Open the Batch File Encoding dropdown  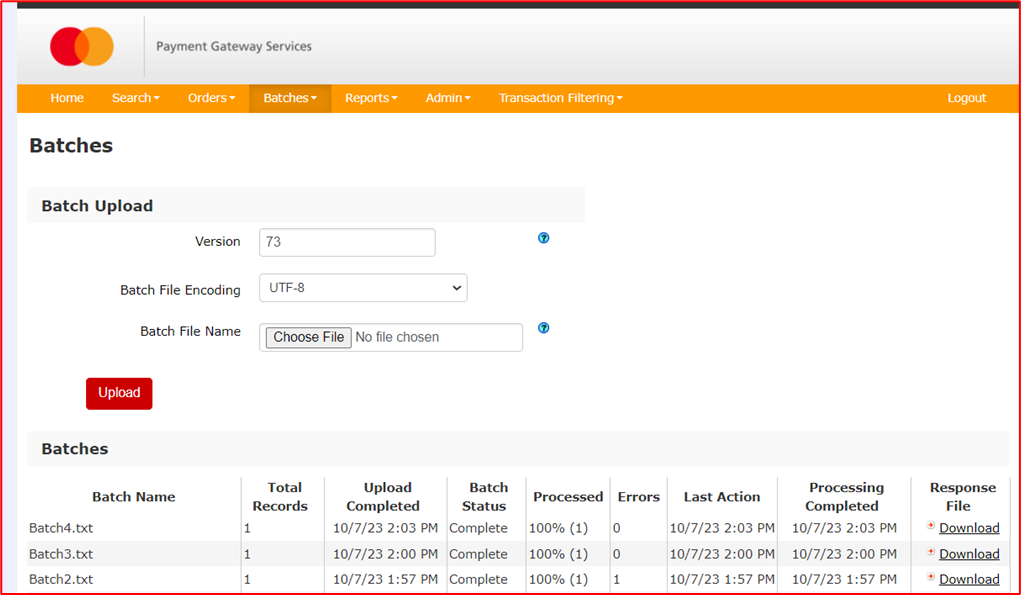click(363, 288)
